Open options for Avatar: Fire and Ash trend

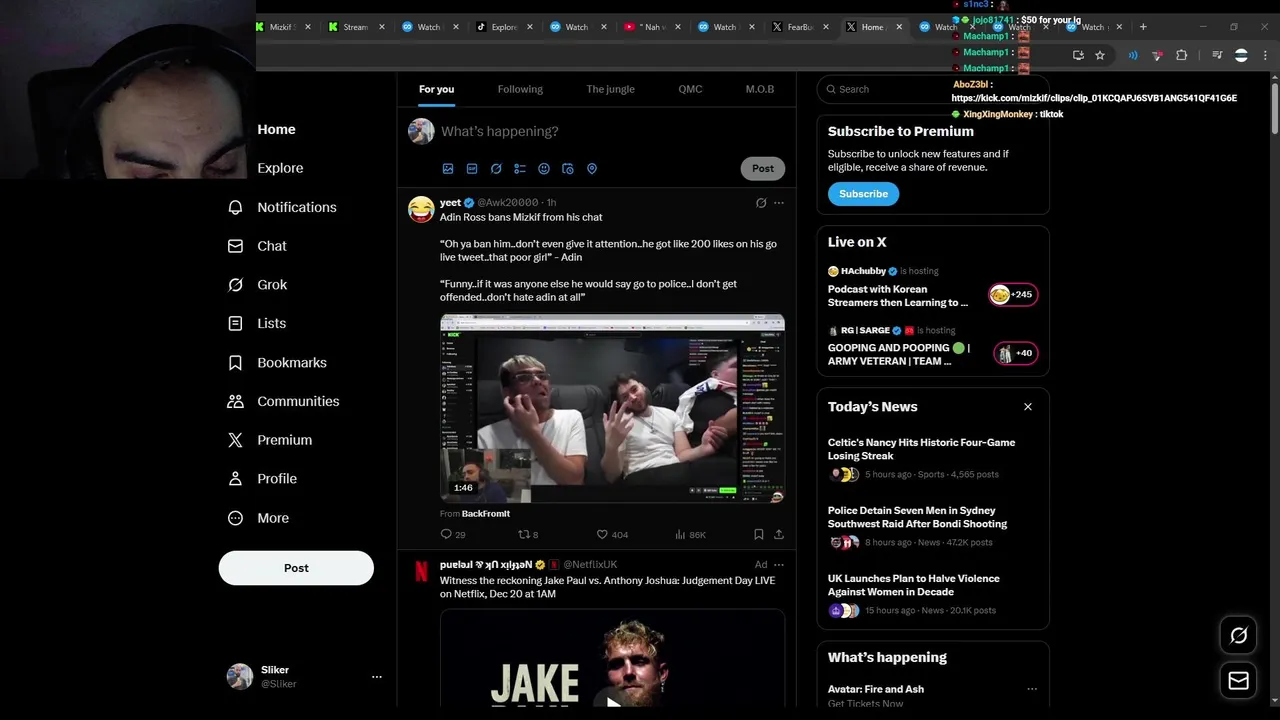(x=1032, y=689)
